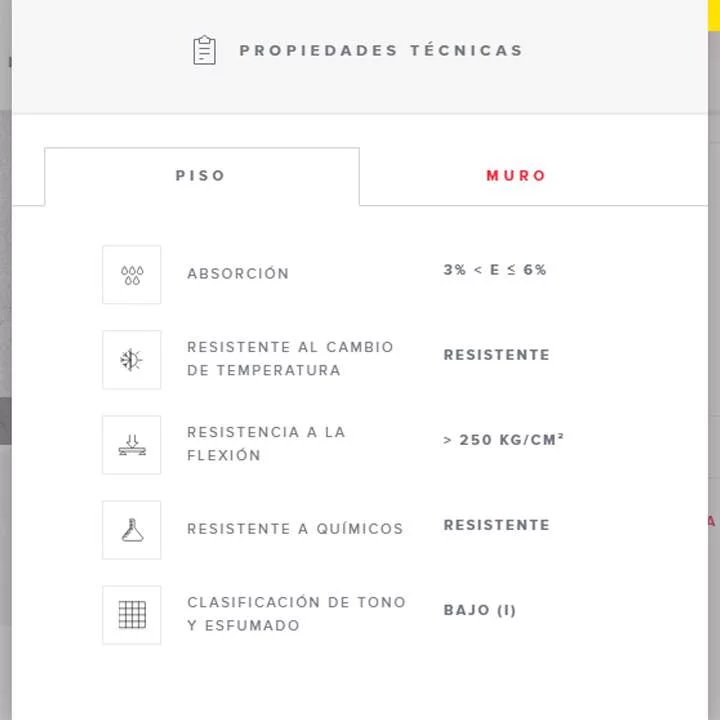Click the water drops absorption icon
This screenshot has height=720, width=720.
131,275
